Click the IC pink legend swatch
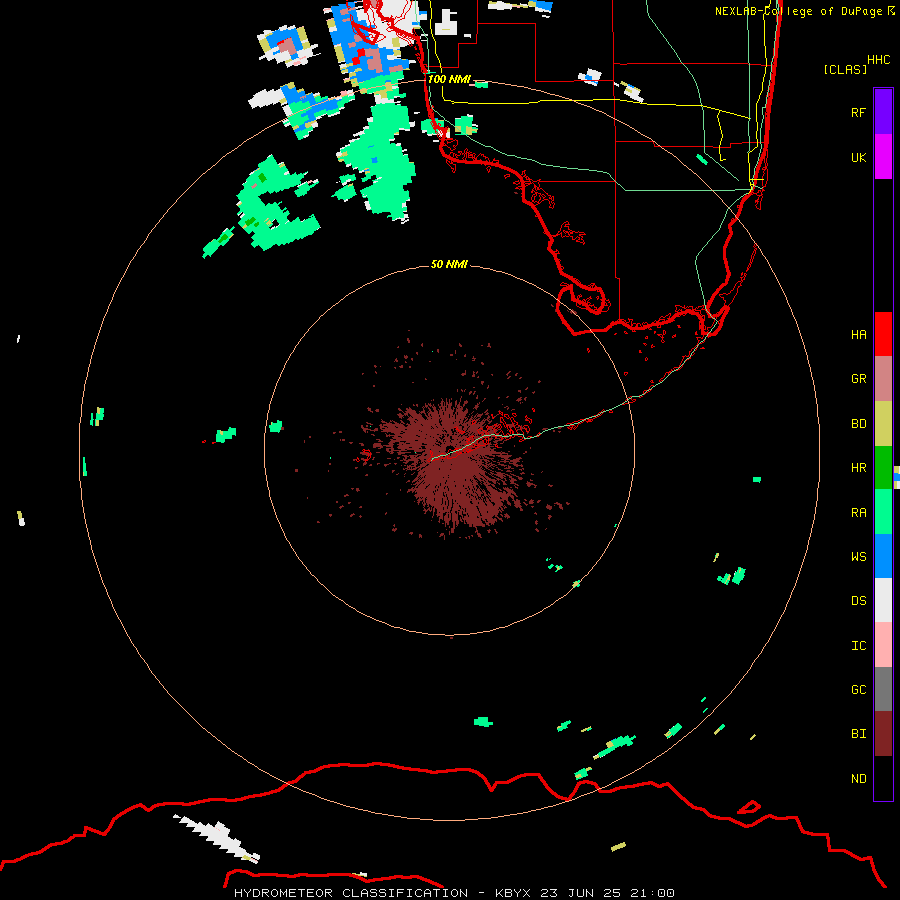 pyautogui.click(x=883, y=645)
